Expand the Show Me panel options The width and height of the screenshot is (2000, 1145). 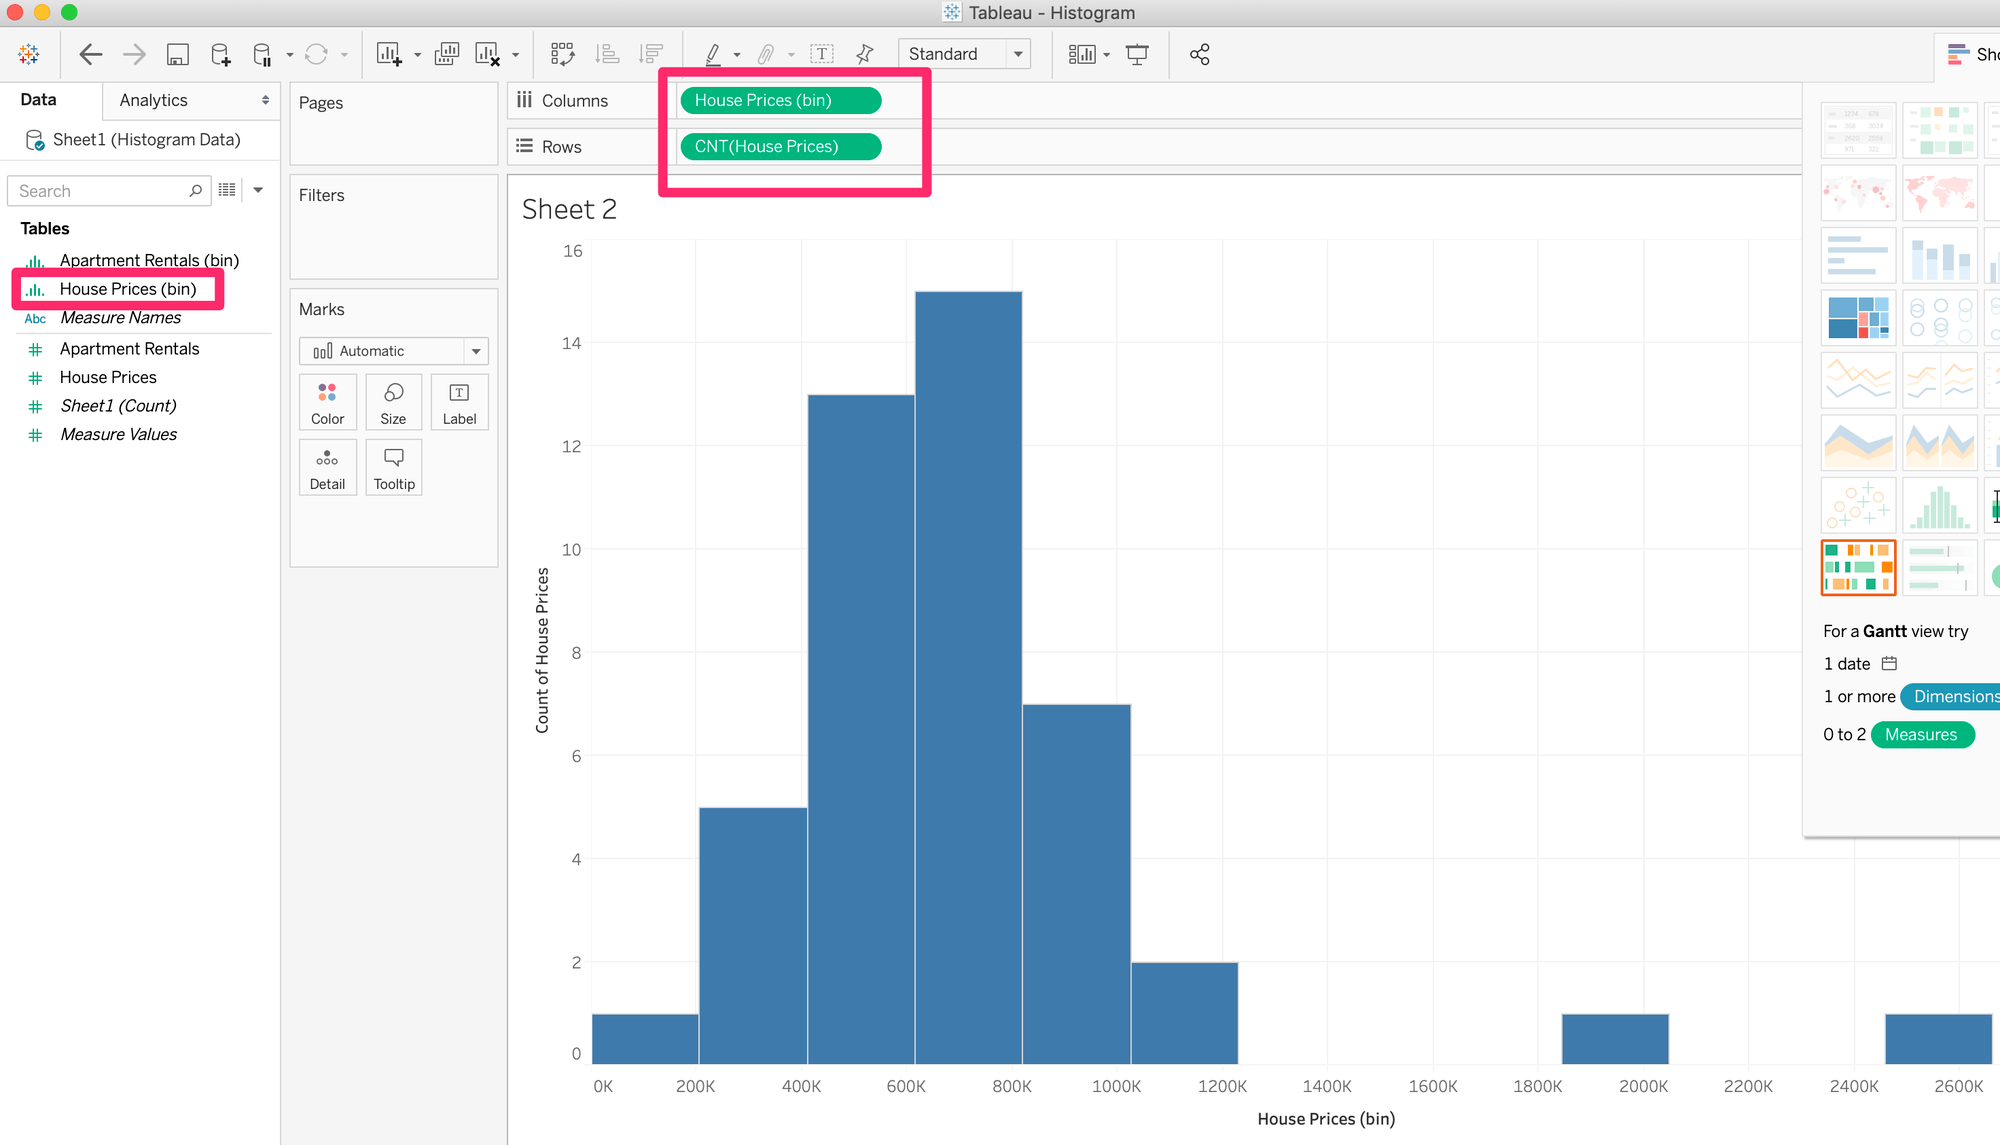(x=1975, y=54)
